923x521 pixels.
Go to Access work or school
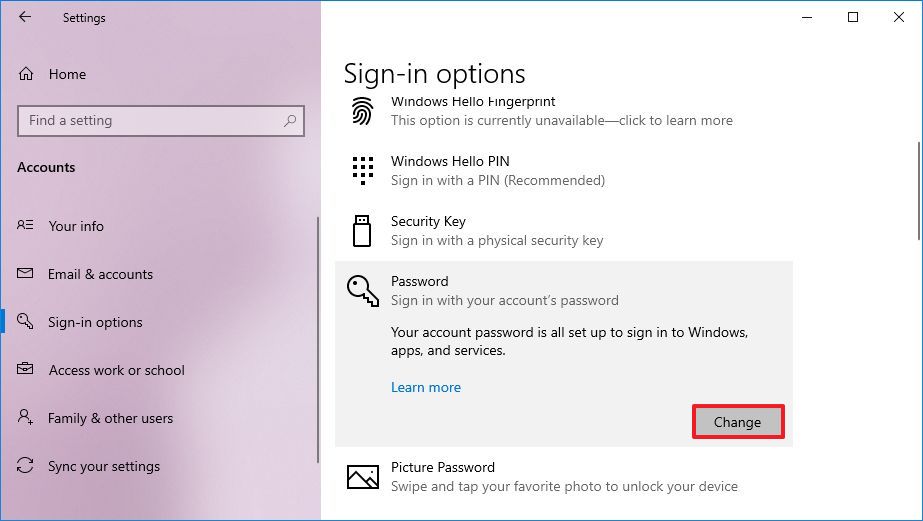116,370
